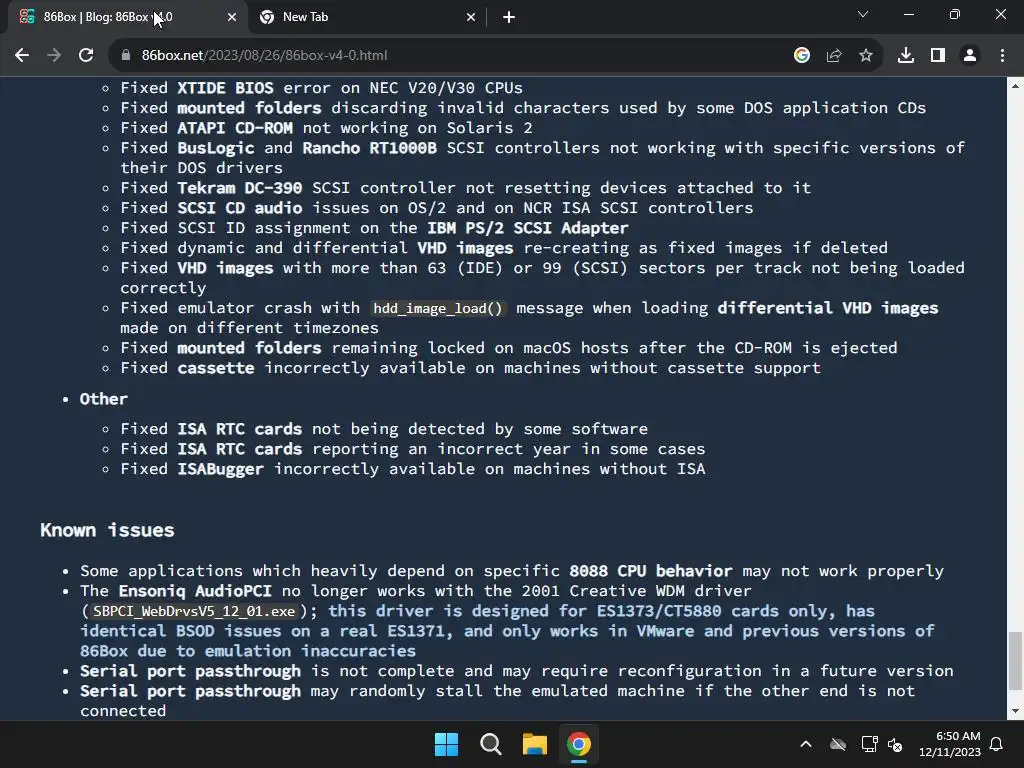Open the clock showing 6:50 AM
Viewport: 1024px width, 768px height.
pyautogui.click(x=950, y=744)
